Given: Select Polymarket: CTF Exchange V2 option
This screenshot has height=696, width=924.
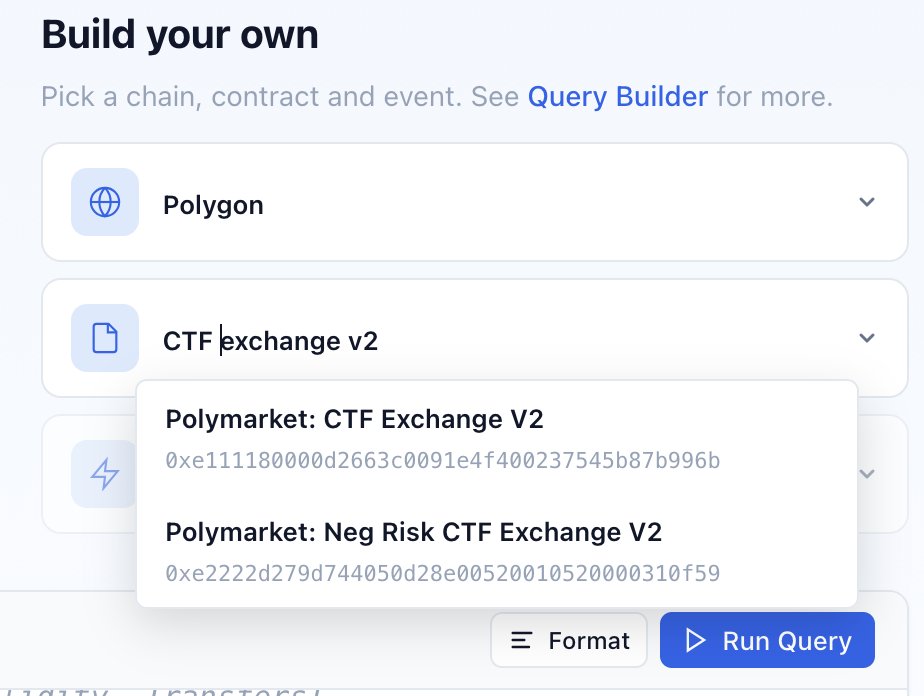Looking at the screenshot, I should [x=497, y=437].
